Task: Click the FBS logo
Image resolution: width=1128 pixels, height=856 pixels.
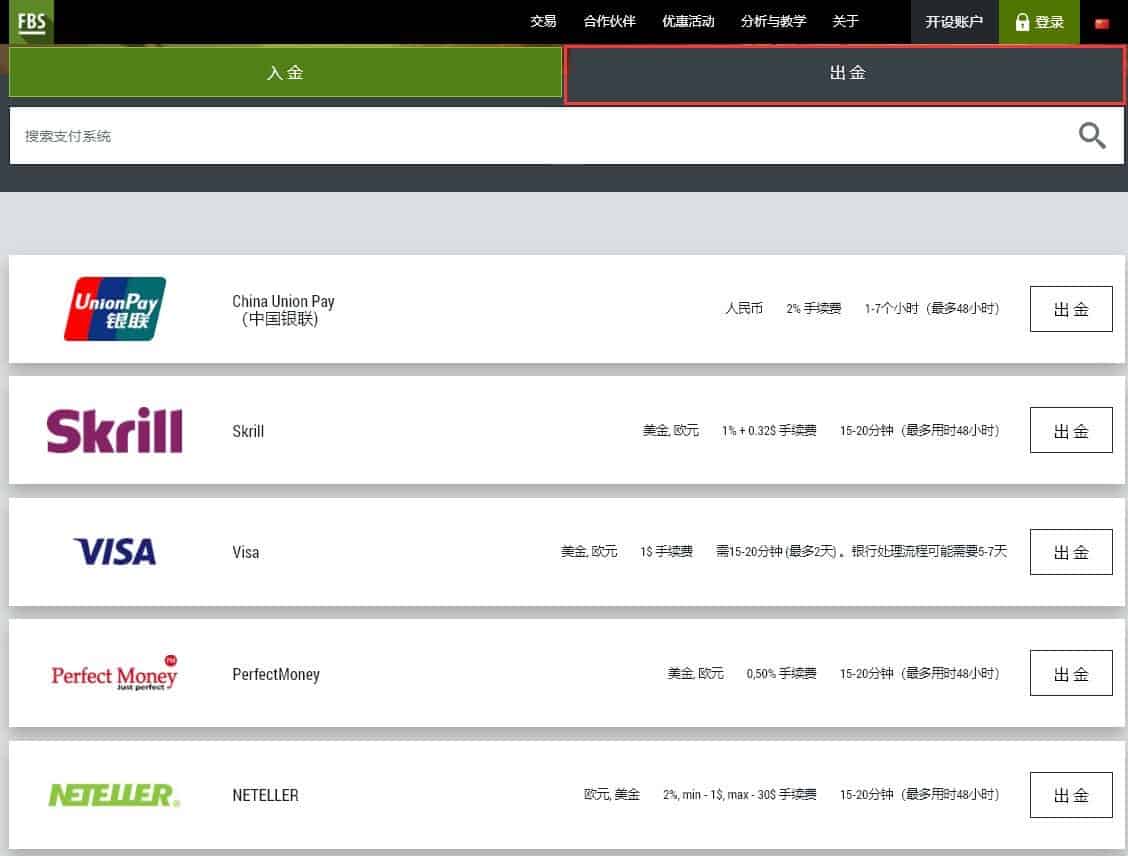Action: [31, 22]
